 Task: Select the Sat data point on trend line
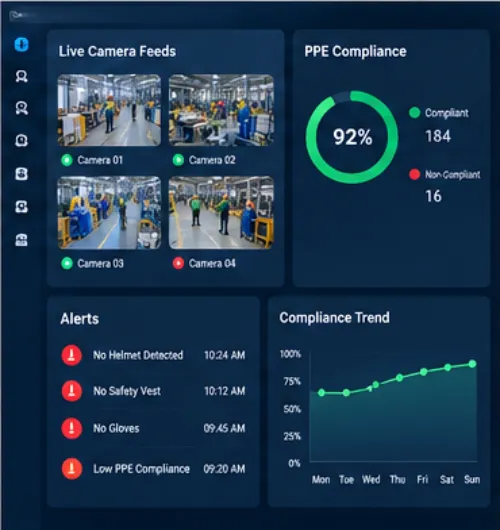point(448,367)
